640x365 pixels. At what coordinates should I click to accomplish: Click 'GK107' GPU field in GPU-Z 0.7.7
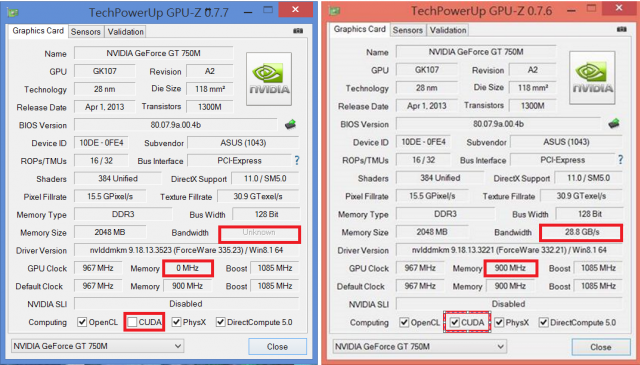click(x=104, y=71)
